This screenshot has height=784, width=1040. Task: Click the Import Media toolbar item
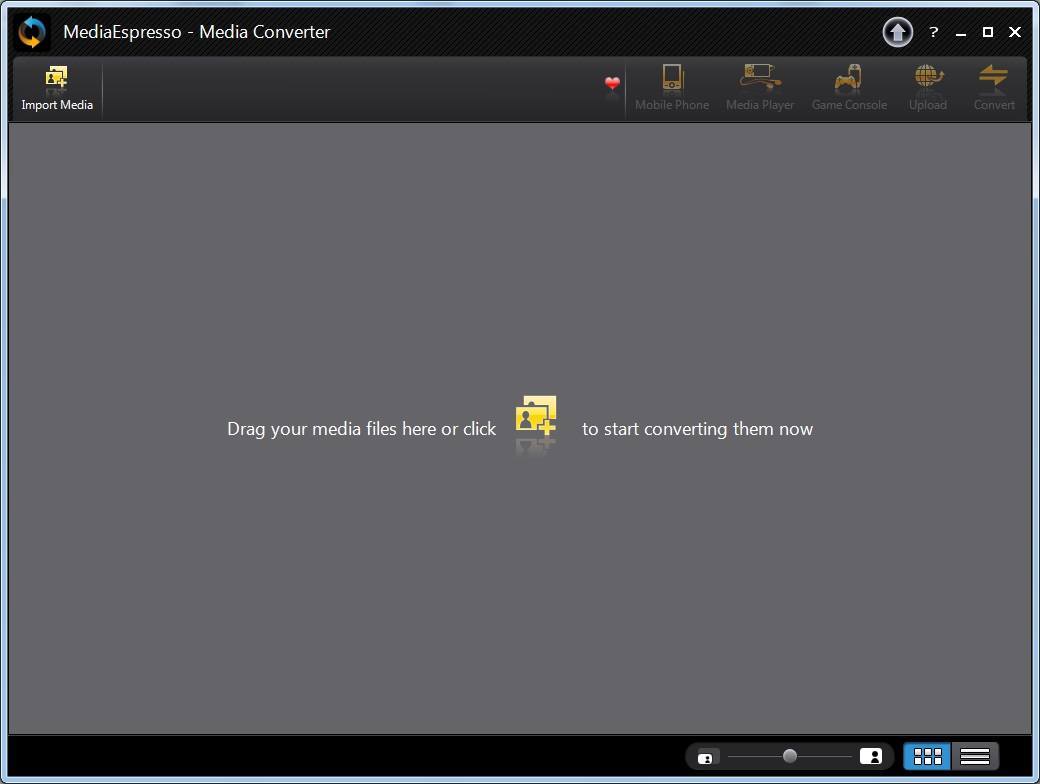click(x=56, y=88)
